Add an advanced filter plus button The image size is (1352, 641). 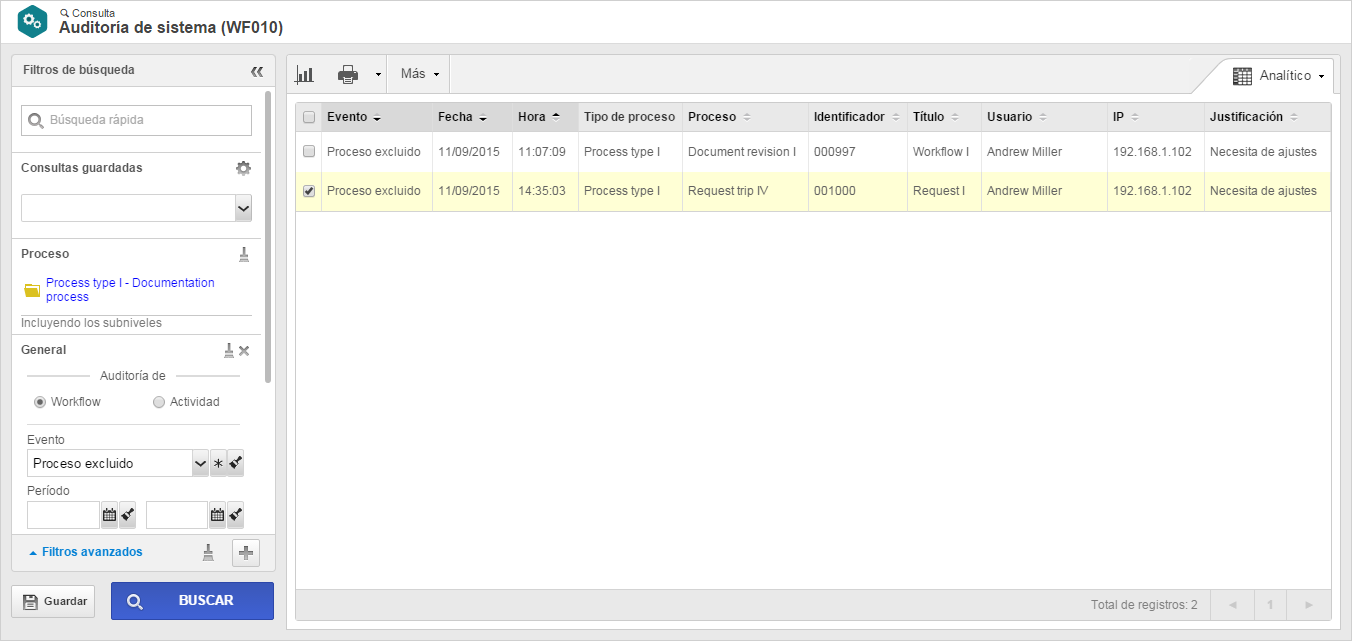[246, 552]
